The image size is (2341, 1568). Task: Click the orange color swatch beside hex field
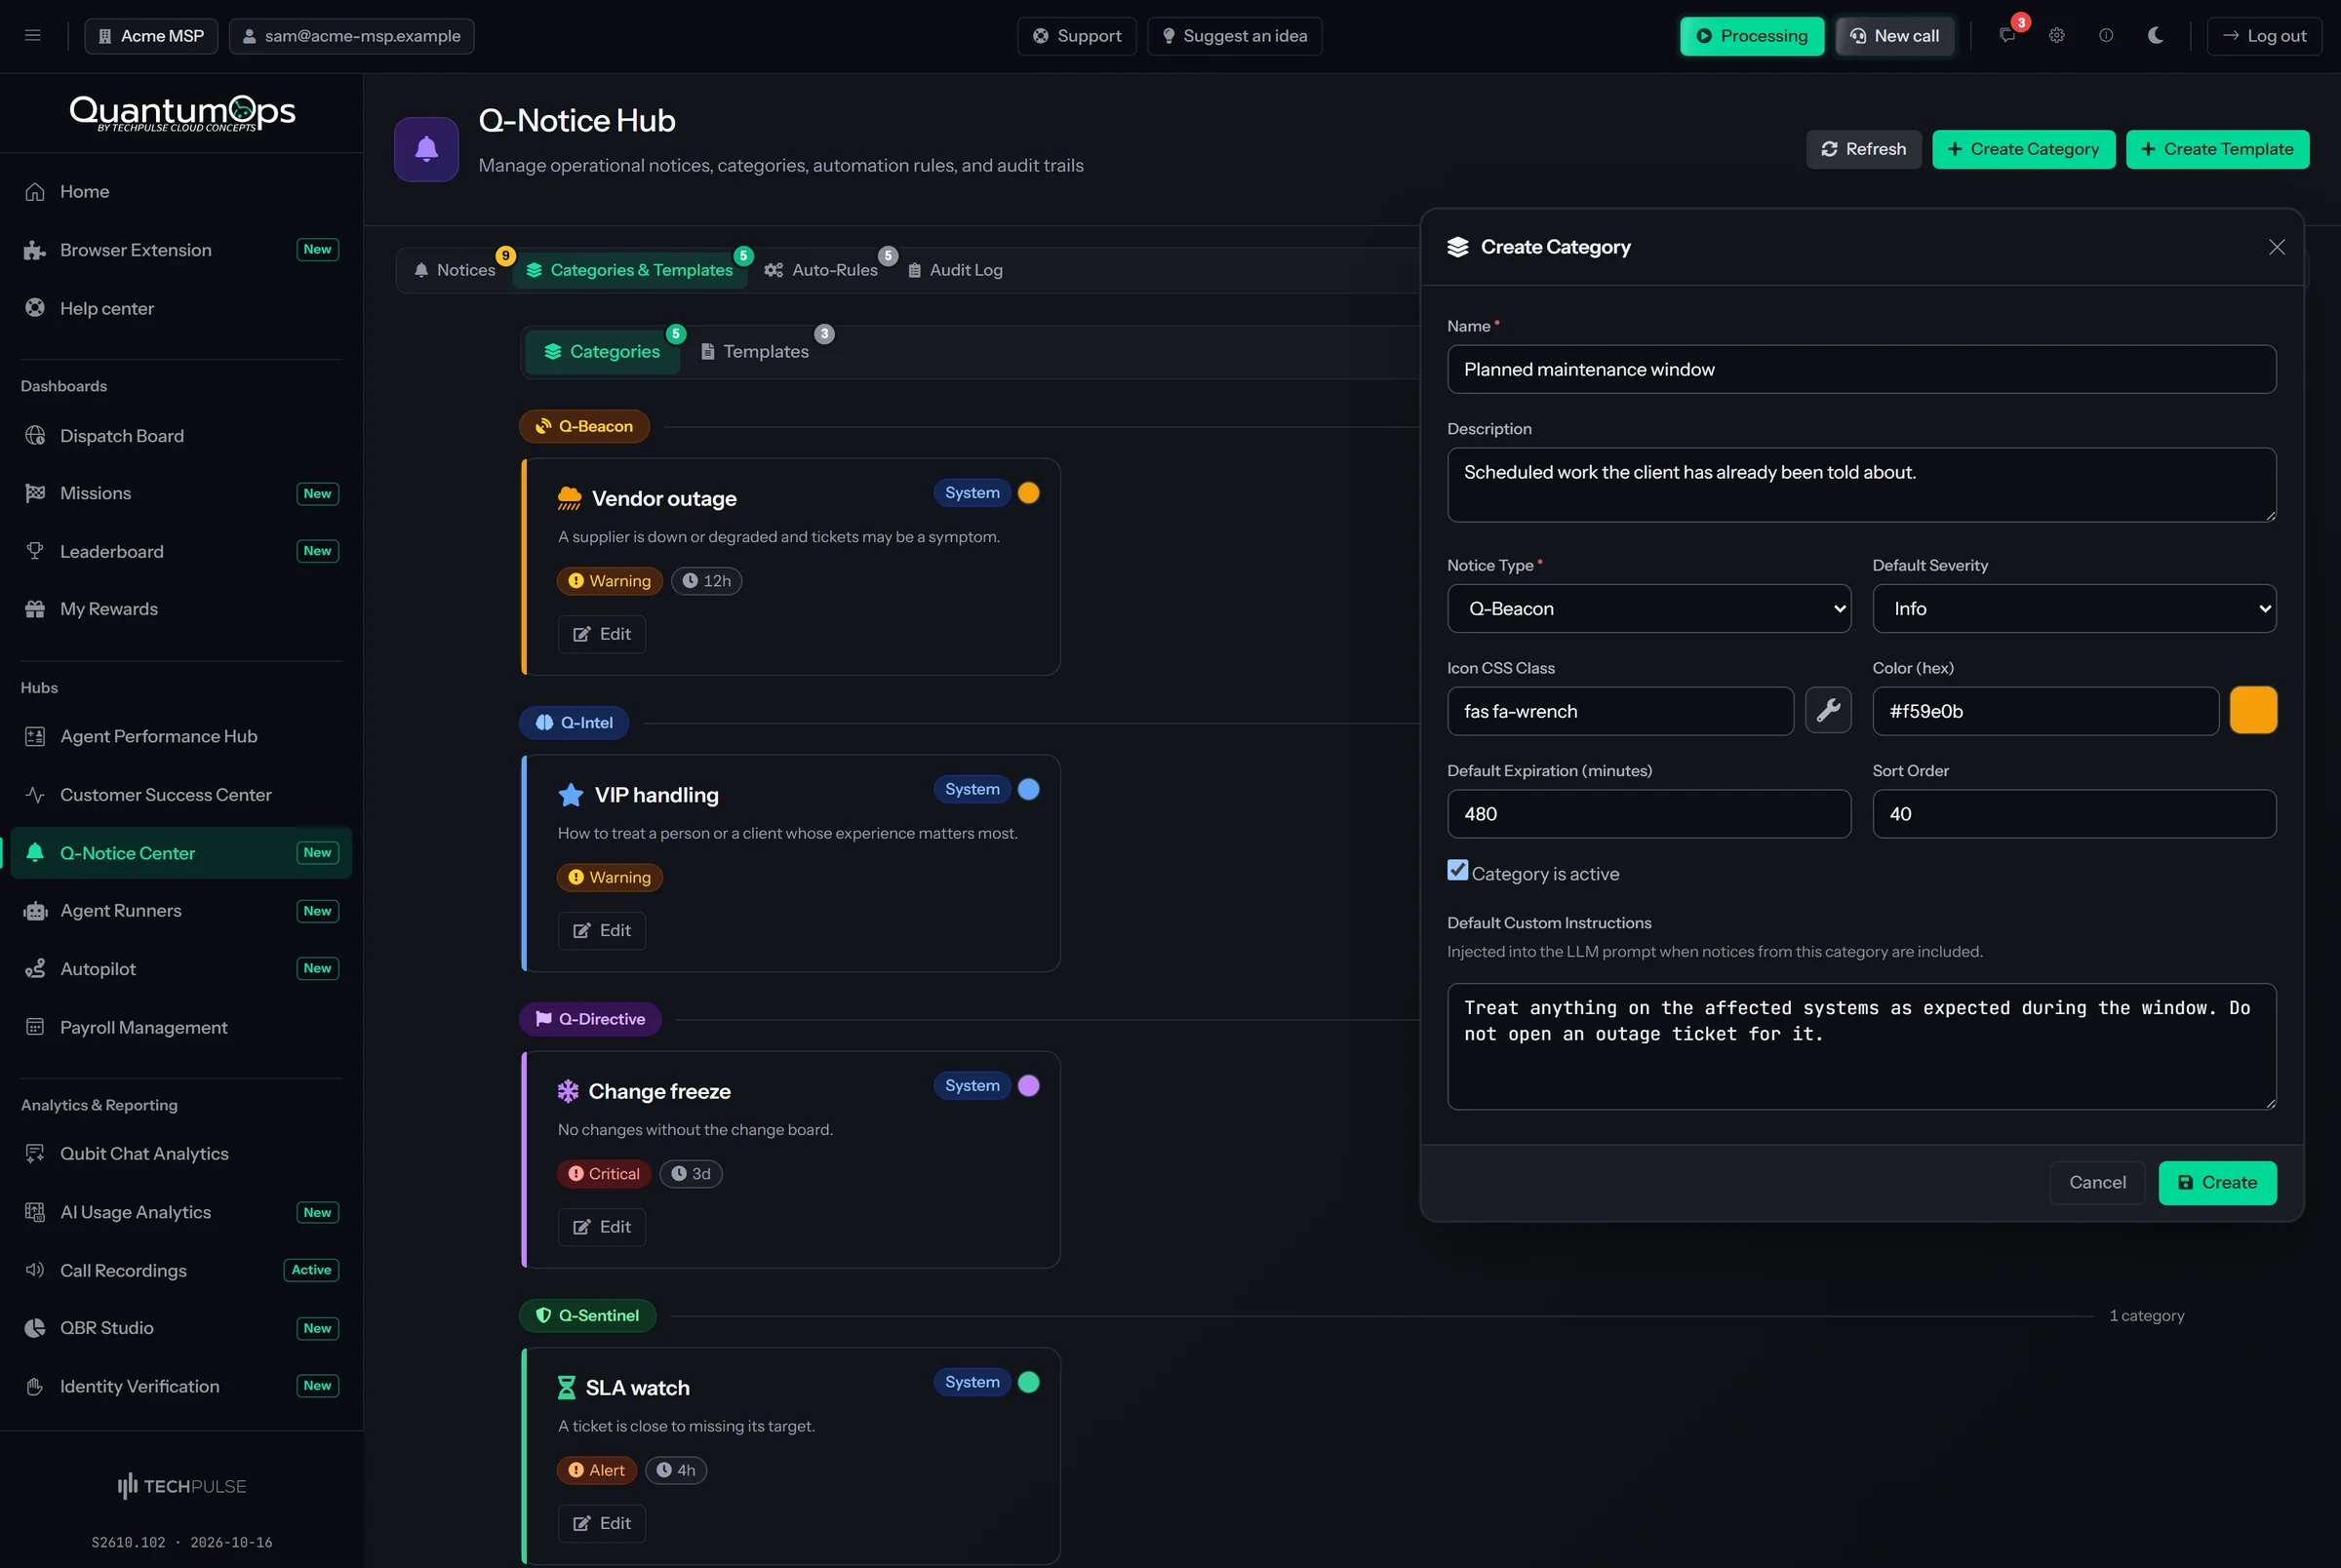point(2253,711)
